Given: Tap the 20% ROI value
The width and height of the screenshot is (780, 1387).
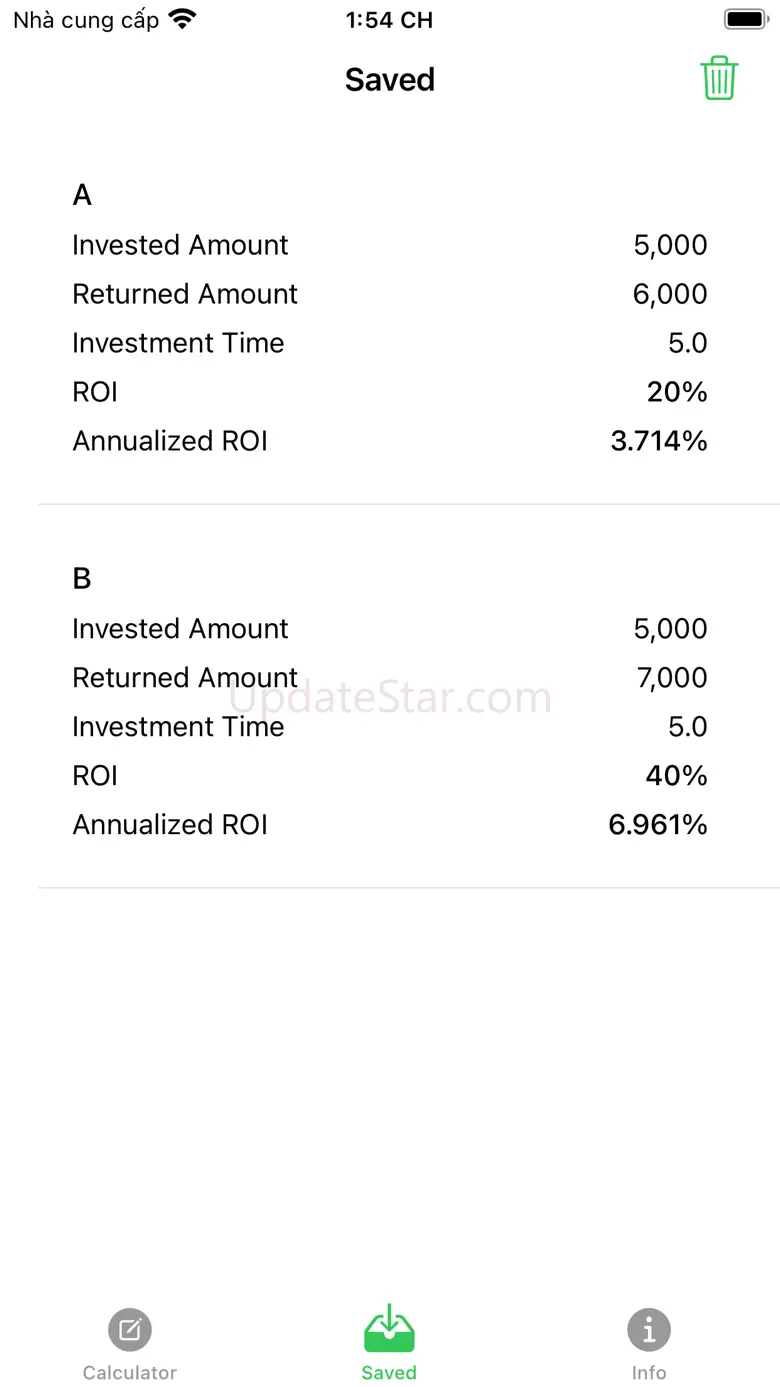Looking at the screenshot, I should 677,392.
